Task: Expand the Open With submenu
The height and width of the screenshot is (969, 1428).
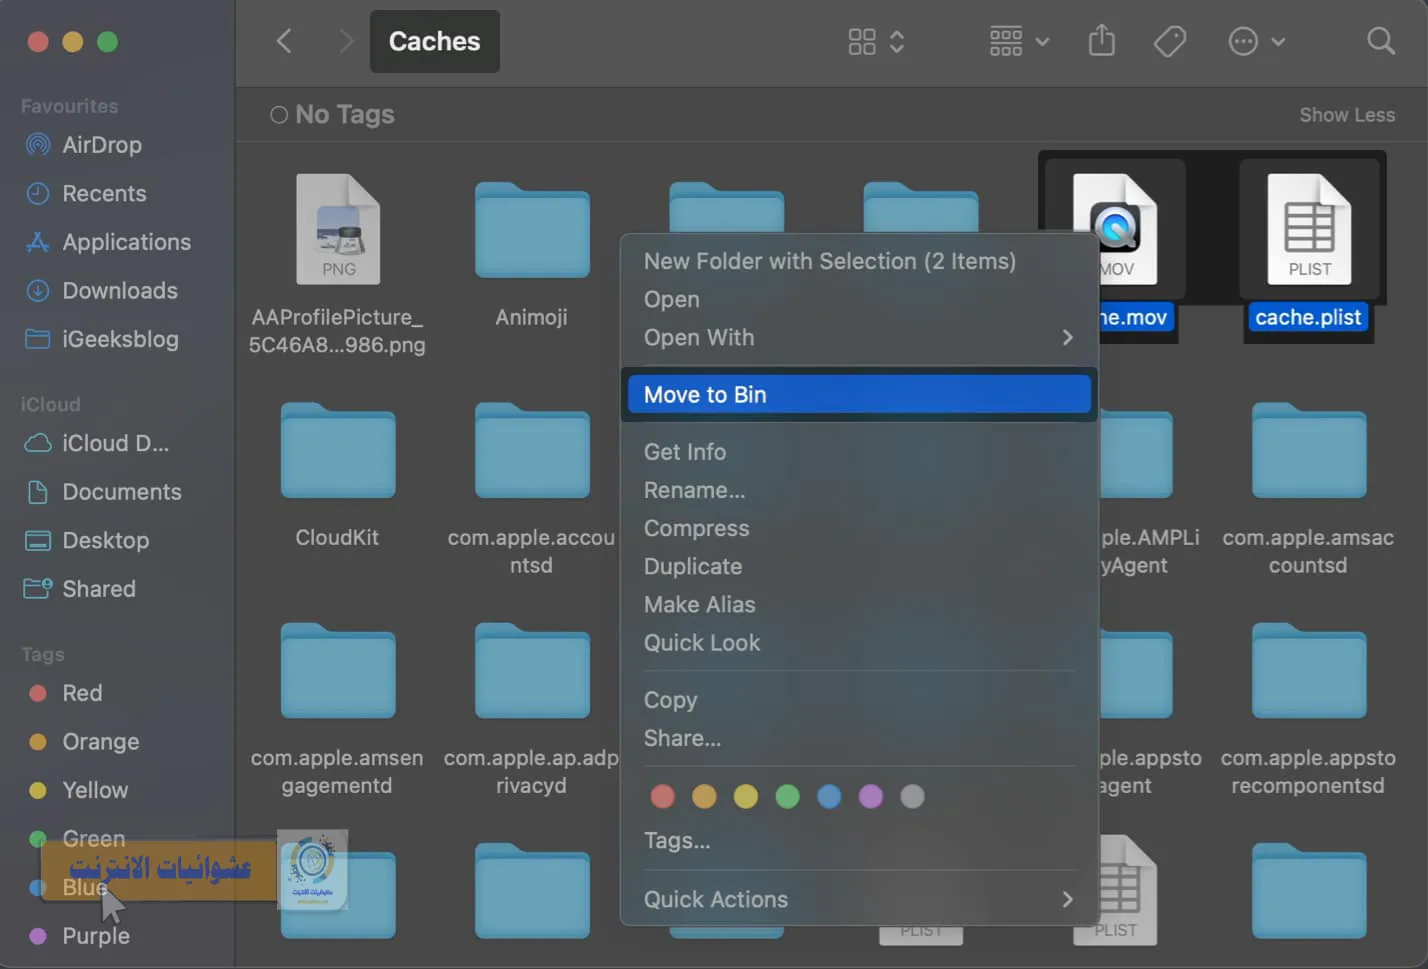Action: pyautogui.click(x=859, y=338)
